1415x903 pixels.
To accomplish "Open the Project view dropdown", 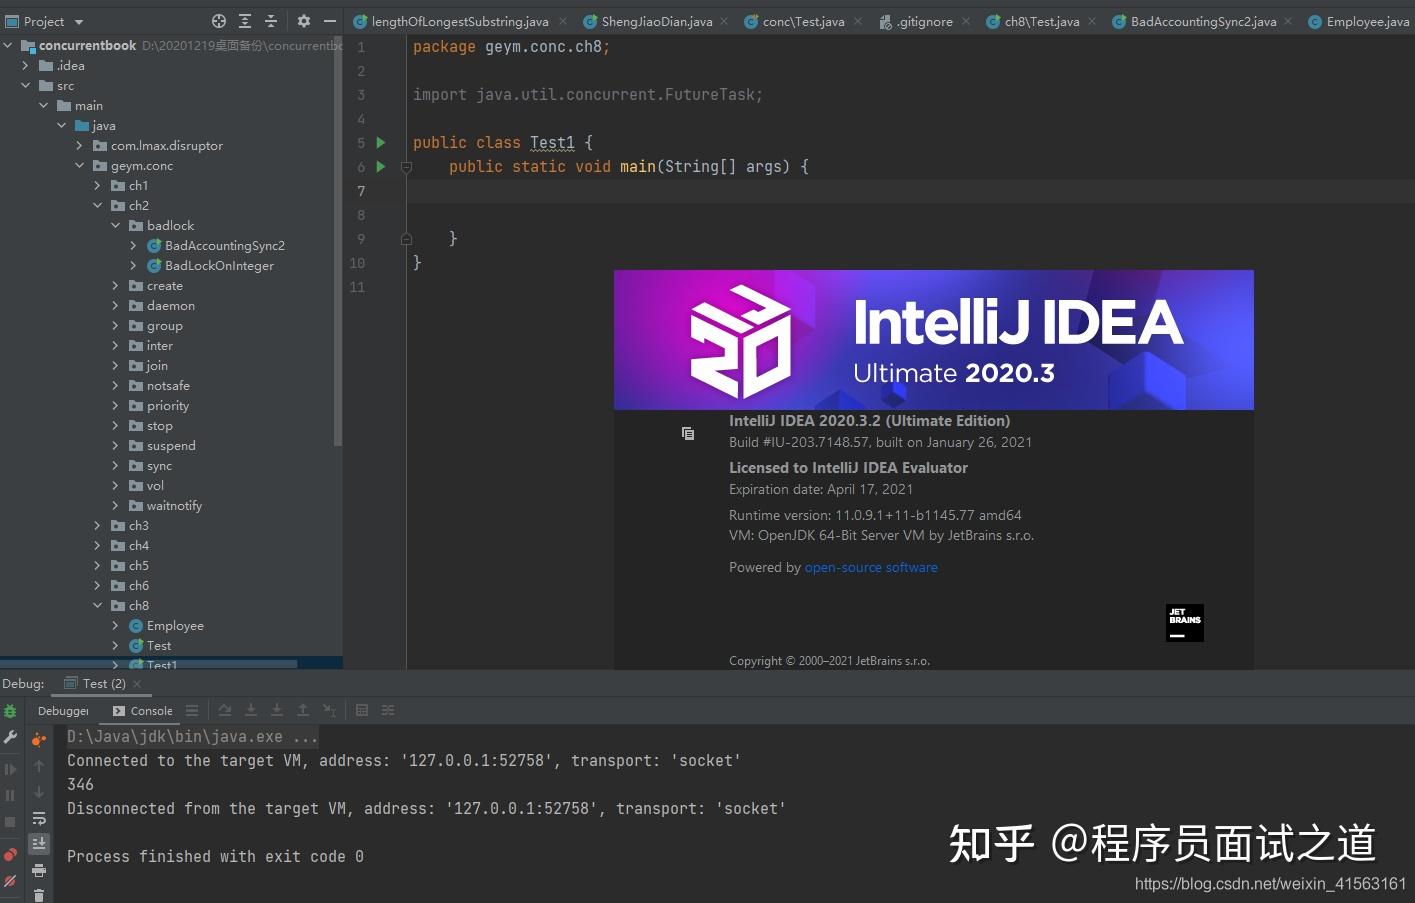I will coord(79,21).
